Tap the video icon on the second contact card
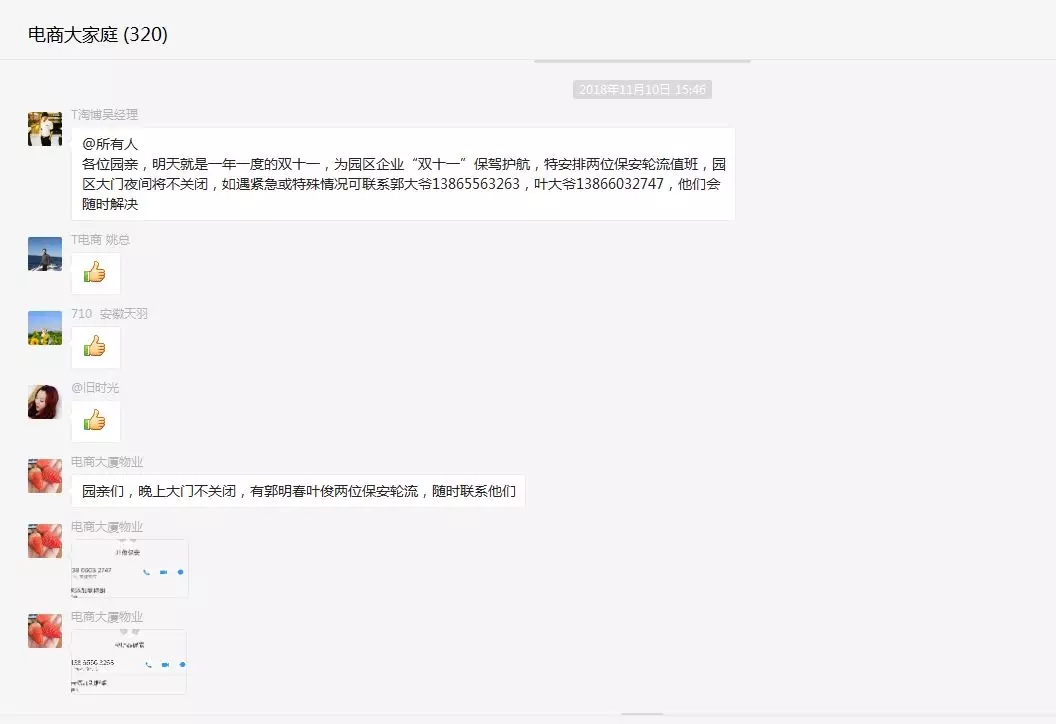The width and height of the screenshot is (1056, 724). click(x=165, y=664)
